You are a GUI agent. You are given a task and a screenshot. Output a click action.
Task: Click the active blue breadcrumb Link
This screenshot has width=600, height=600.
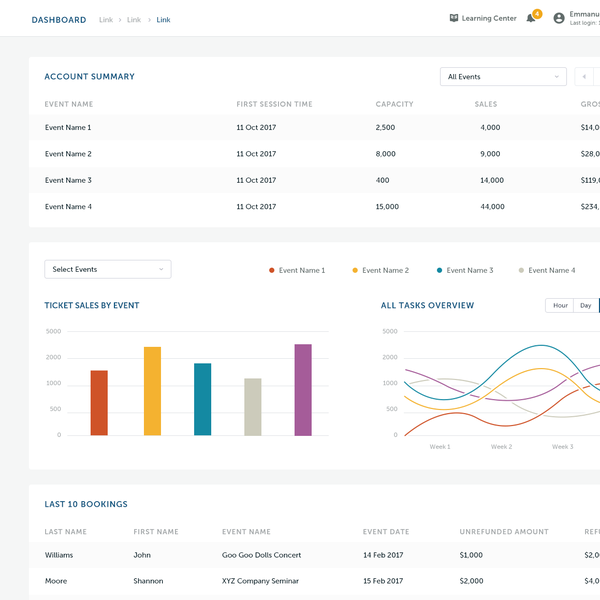(x=163, y=20)
